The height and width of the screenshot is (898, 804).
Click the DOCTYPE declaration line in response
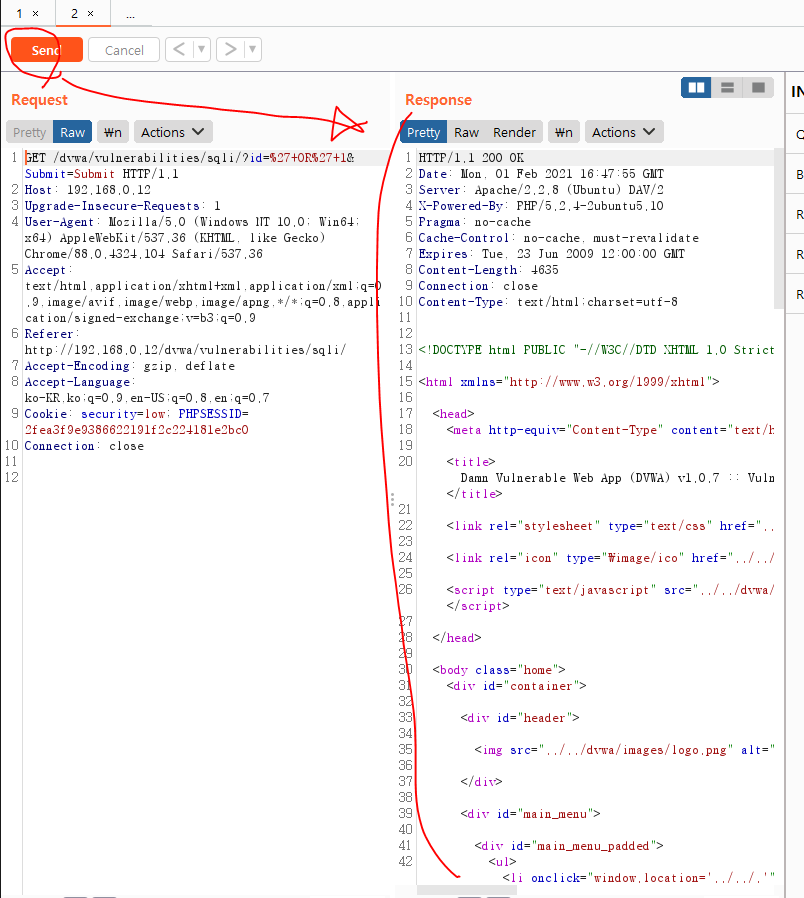(x=596, y=349)
